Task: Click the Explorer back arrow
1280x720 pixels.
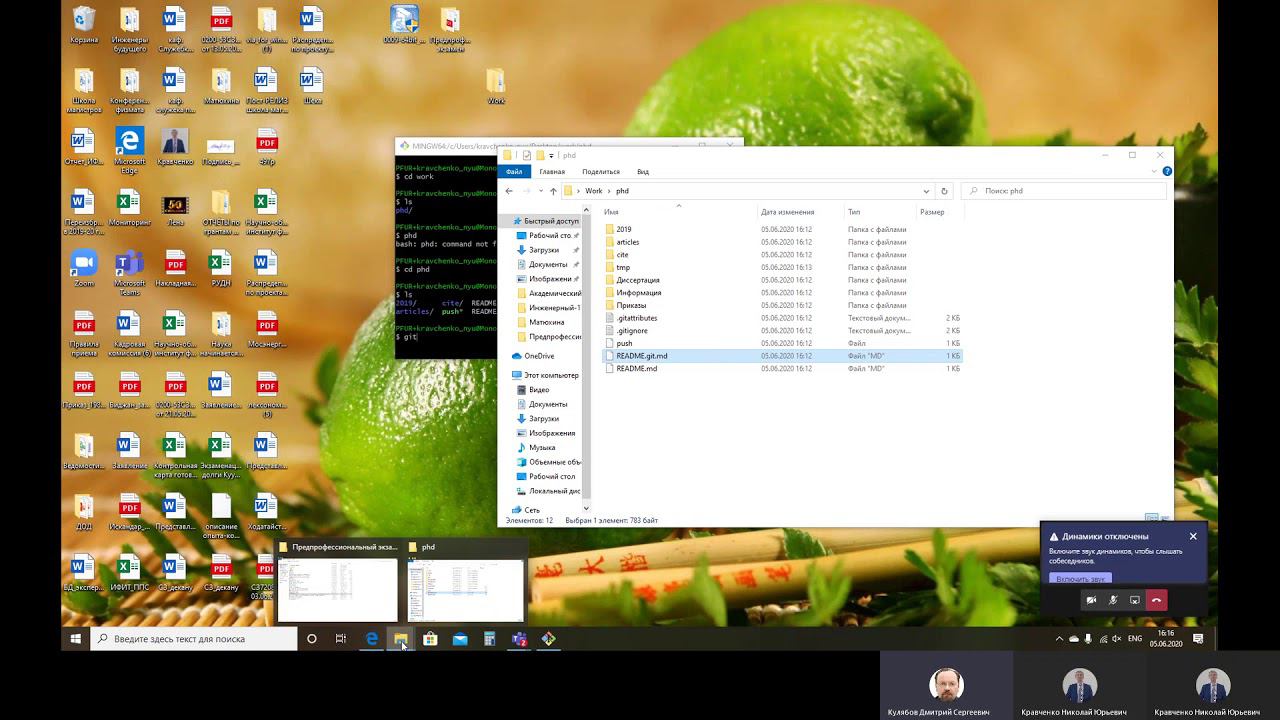Action: [509, 191]
